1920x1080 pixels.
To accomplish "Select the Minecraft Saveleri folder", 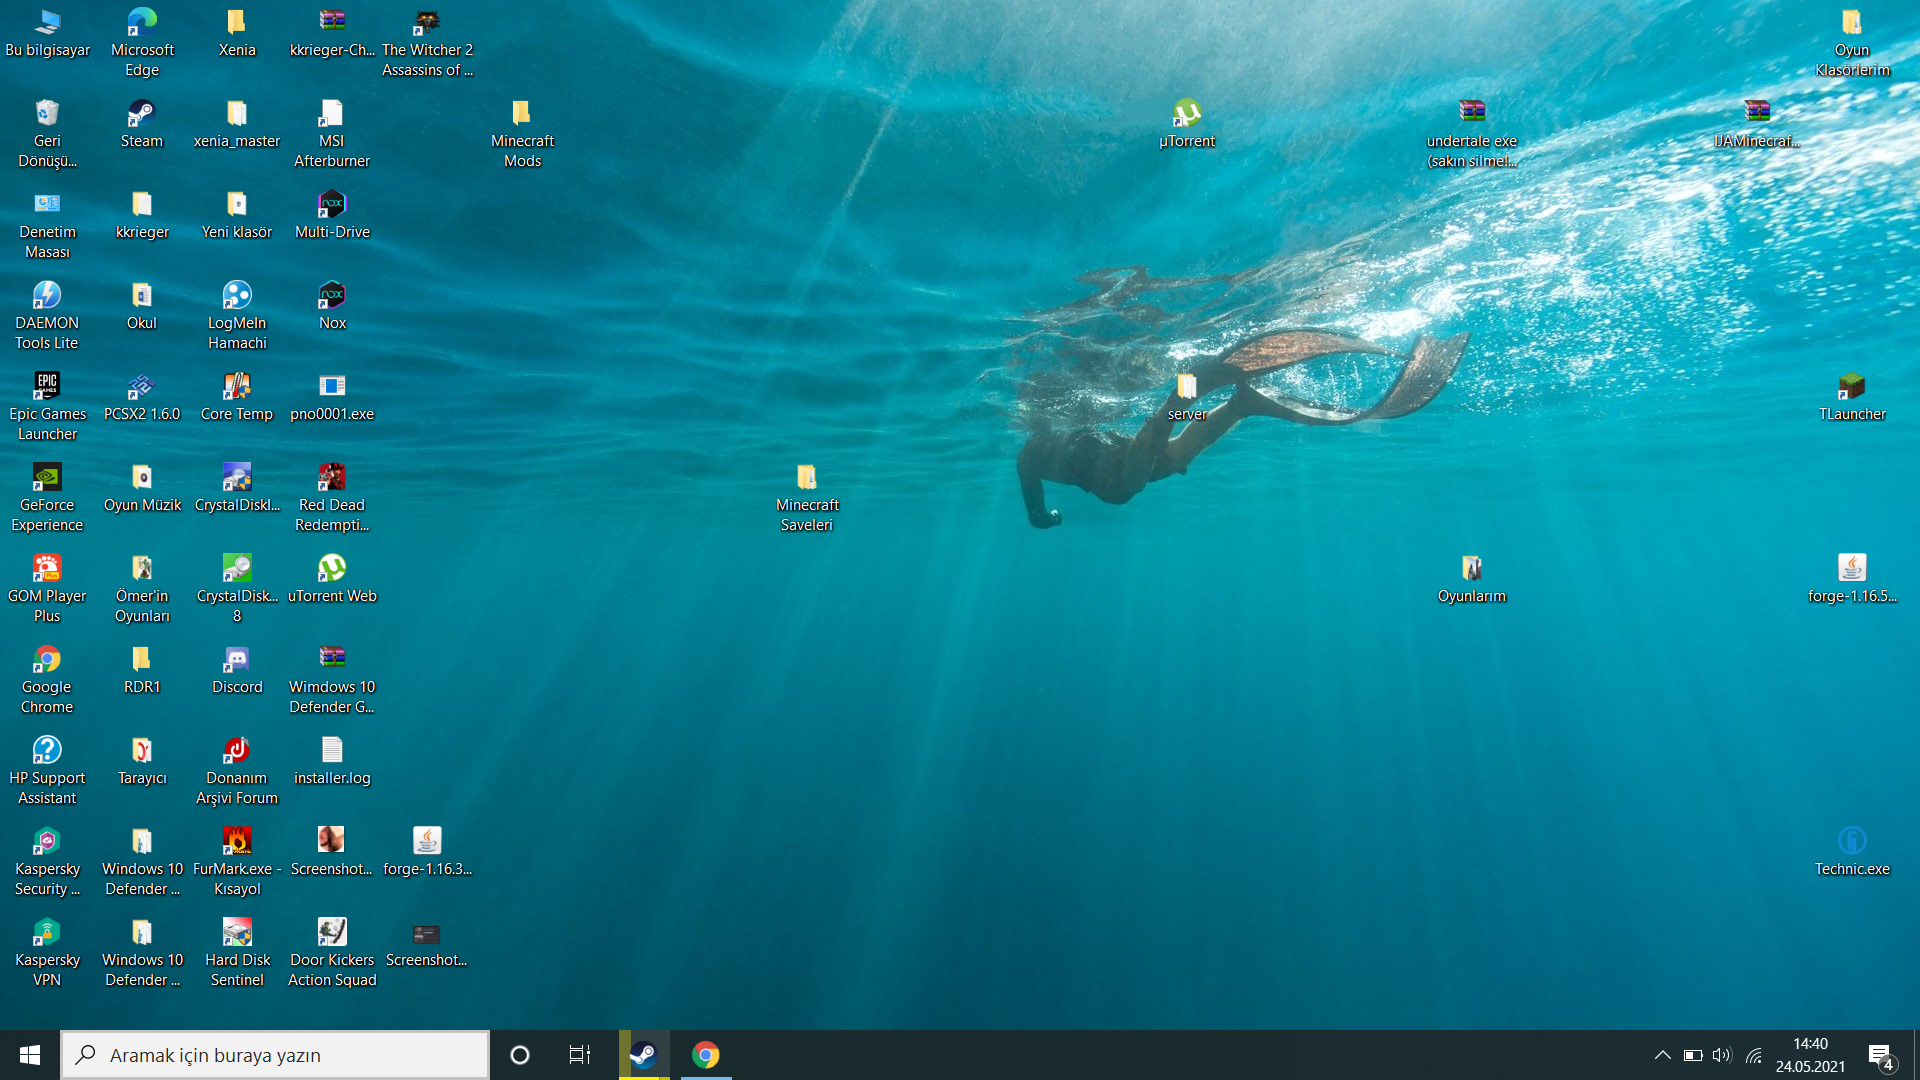I will point(807,497).
